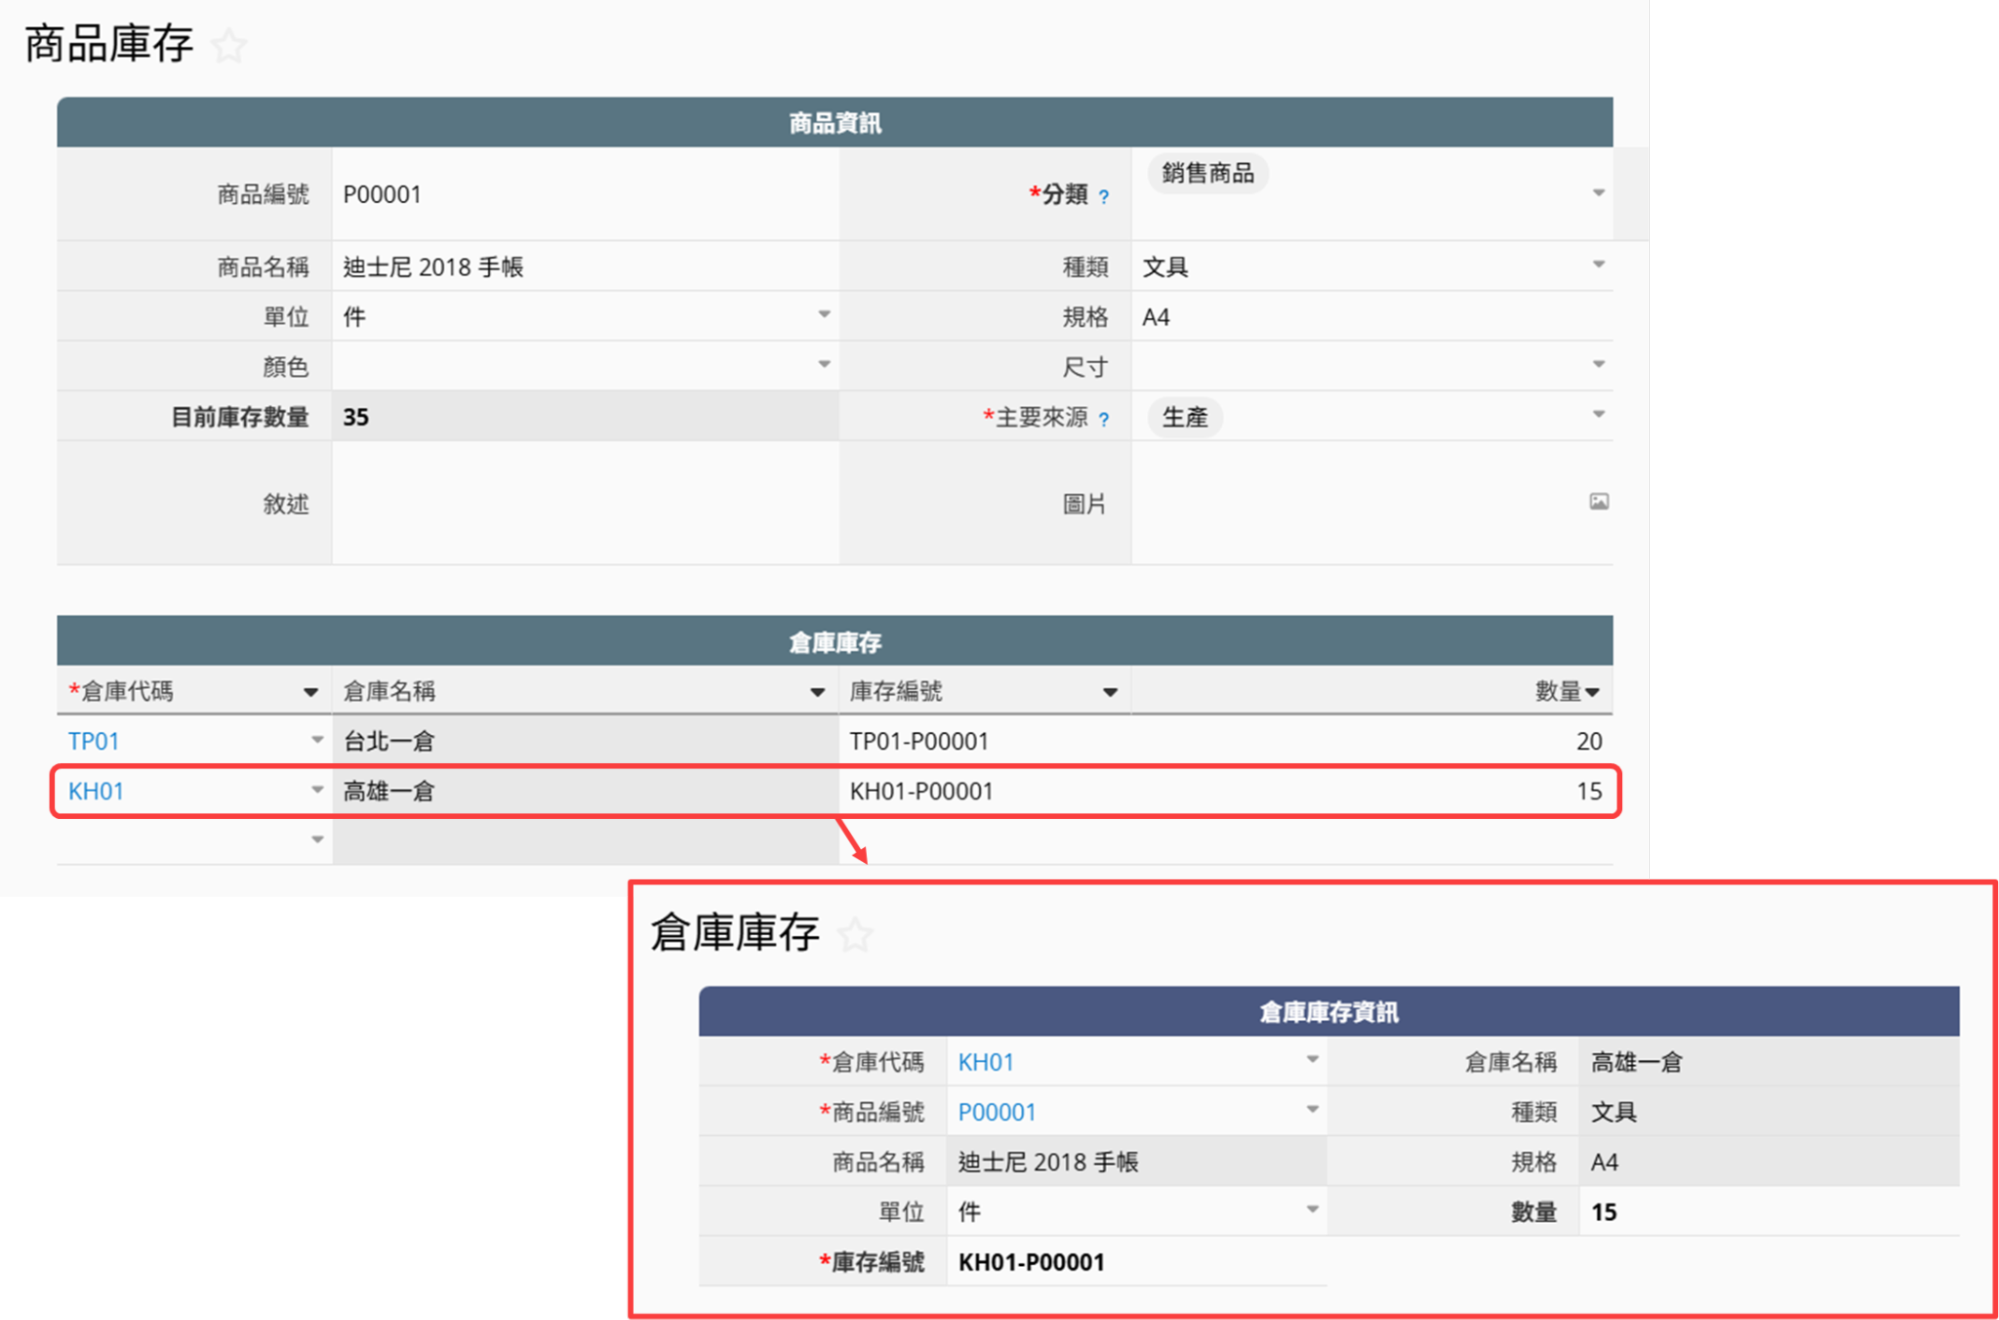
Task: Expand the 單位 dropdown in 商品資訊
Action: [824, 315]
